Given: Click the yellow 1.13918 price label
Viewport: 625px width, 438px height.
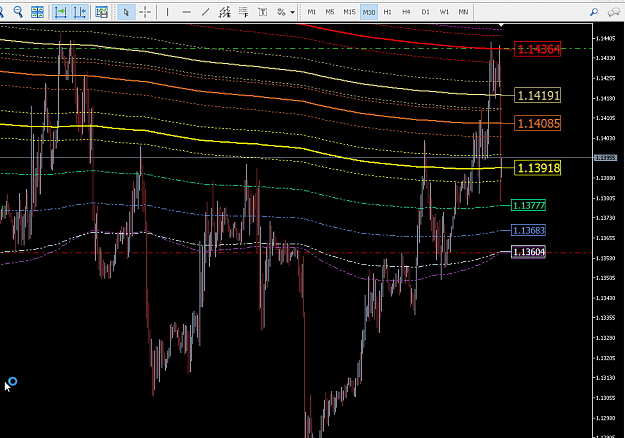Looking at the screenshot, I should click(537, 168).
